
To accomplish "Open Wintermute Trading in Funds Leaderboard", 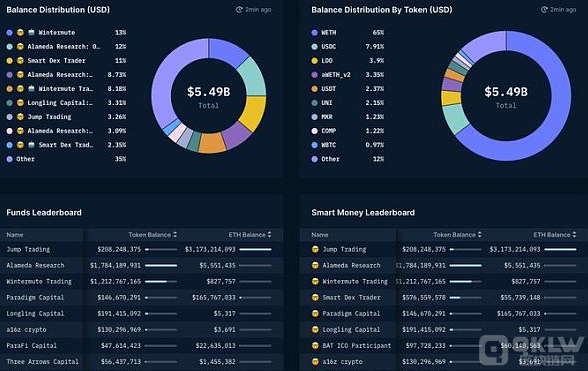I will [39, 281].
